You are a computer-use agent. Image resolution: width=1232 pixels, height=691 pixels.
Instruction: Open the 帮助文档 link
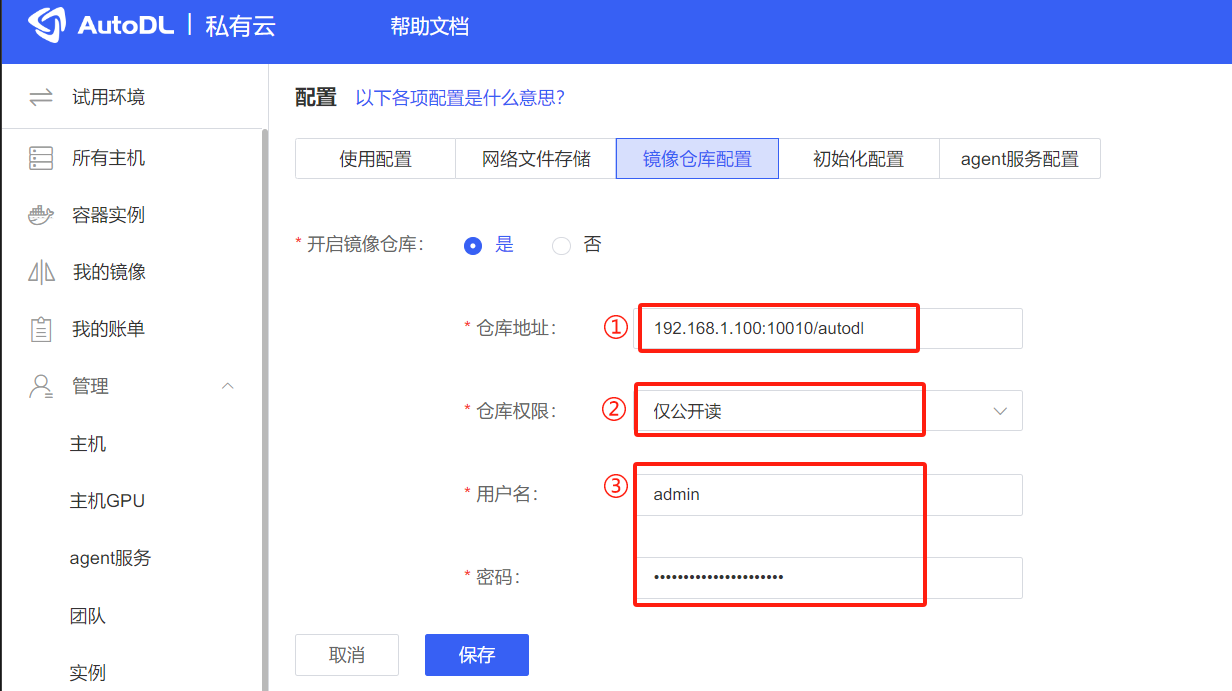(429, 30)
